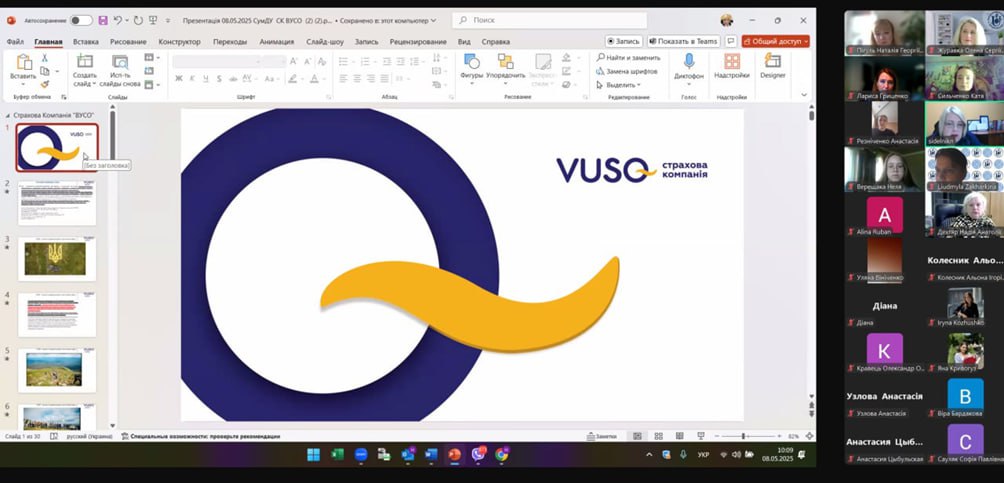Switch to slide sorter view icon
Image resolution: width=1004 pixels, height=483 pixels.
point(658,436)
